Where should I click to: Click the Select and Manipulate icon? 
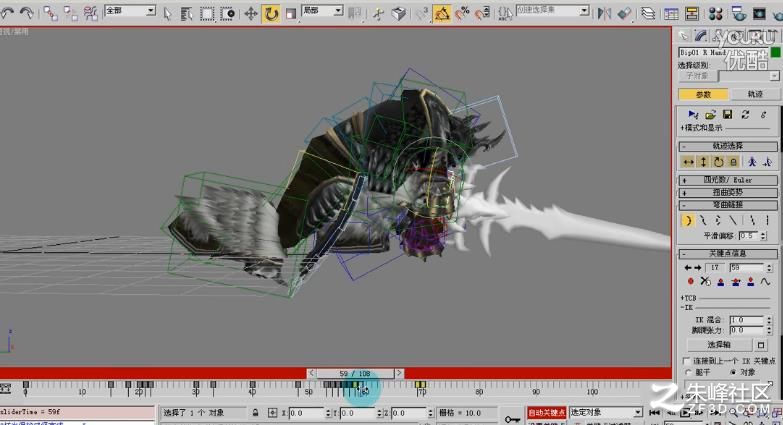(x=378, y=14)
